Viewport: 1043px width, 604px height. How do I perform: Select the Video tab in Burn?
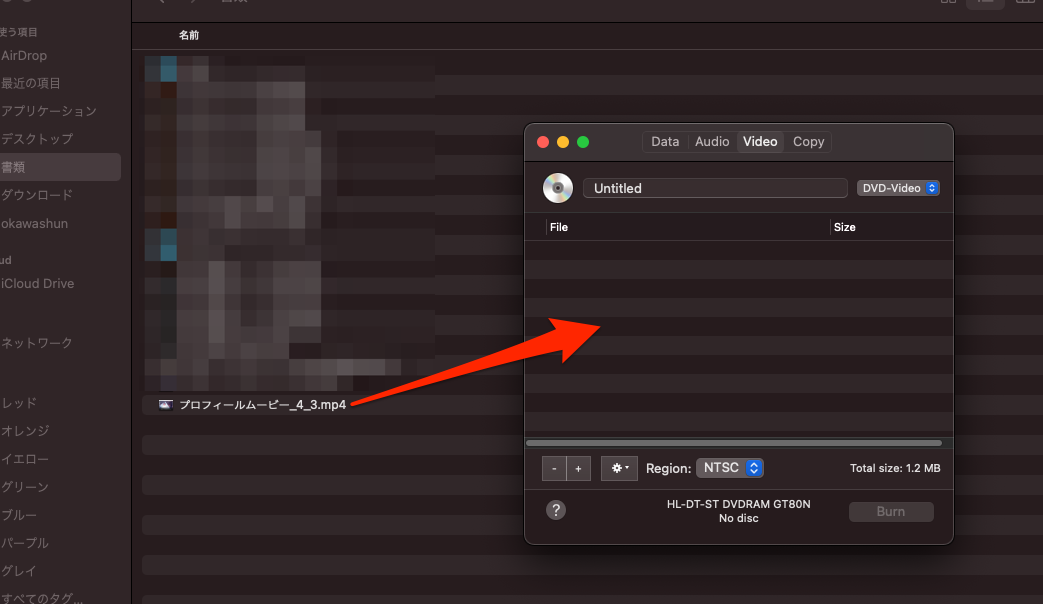tap(760, 142)
